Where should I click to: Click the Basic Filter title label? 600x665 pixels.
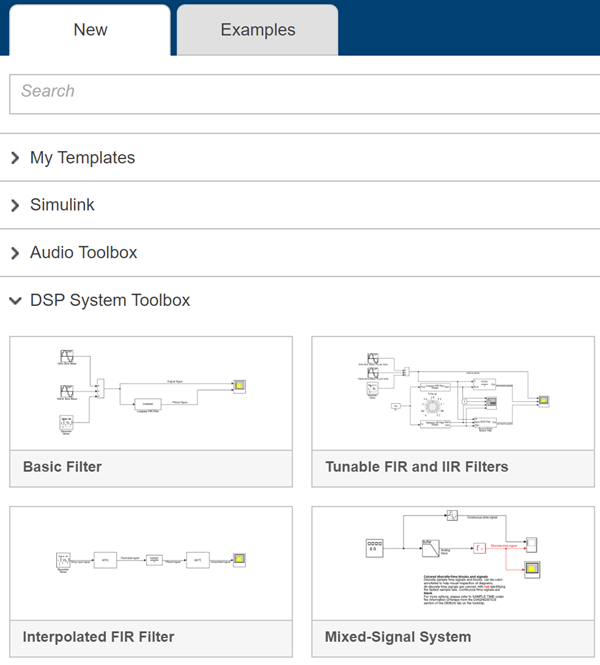(x=62, y=467)
